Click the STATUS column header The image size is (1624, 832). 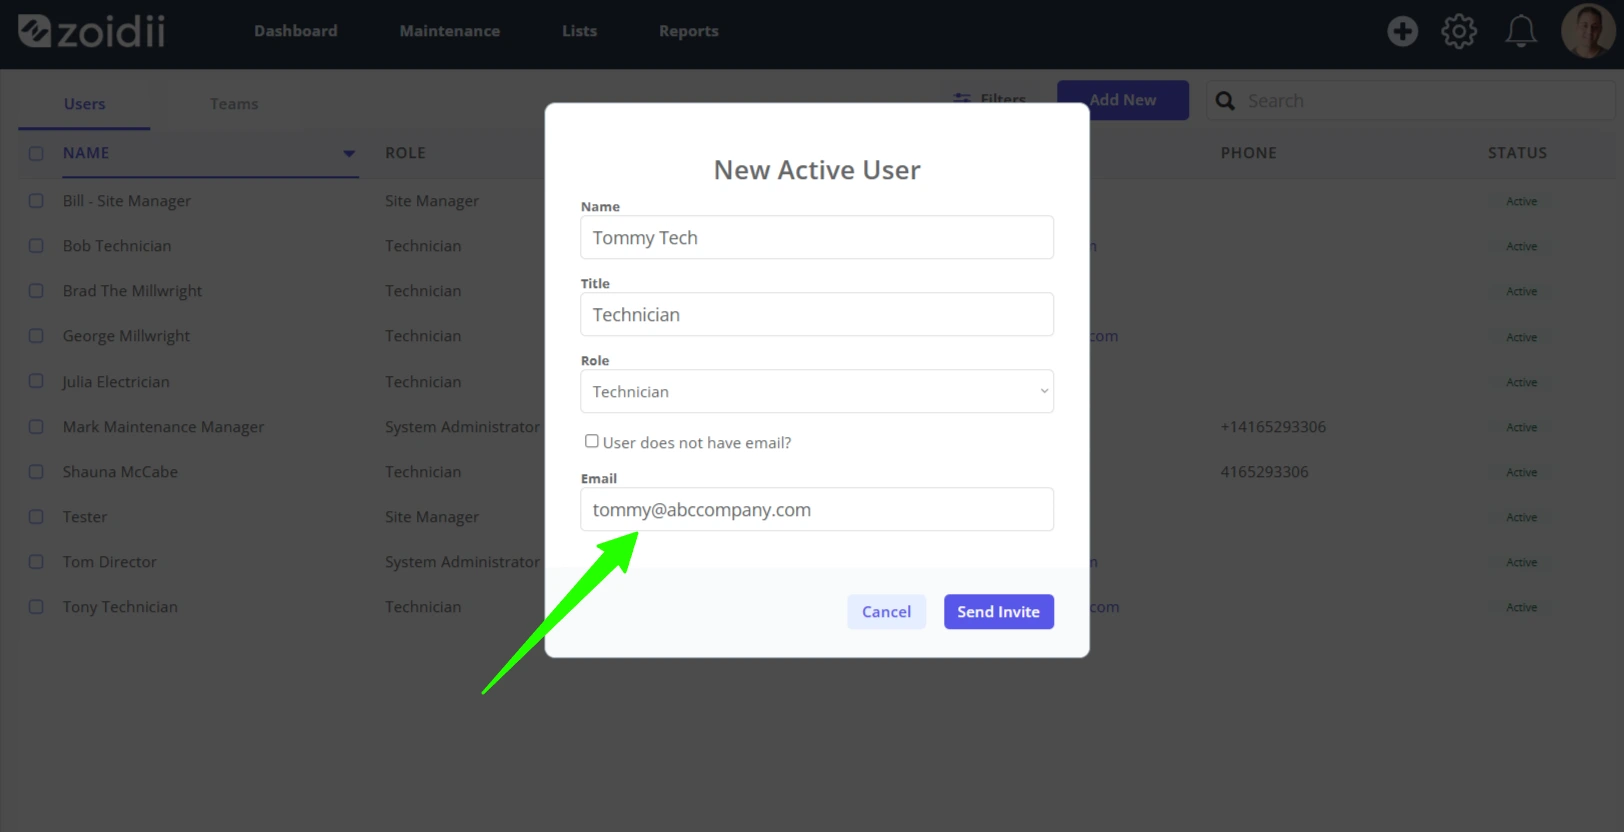click(x=1517, y=153)
